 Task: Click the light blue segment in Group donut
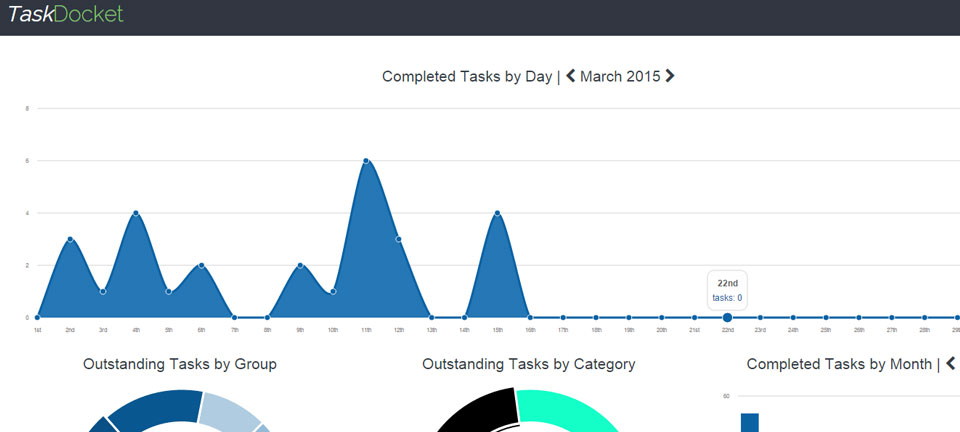[x=230, y=410]
